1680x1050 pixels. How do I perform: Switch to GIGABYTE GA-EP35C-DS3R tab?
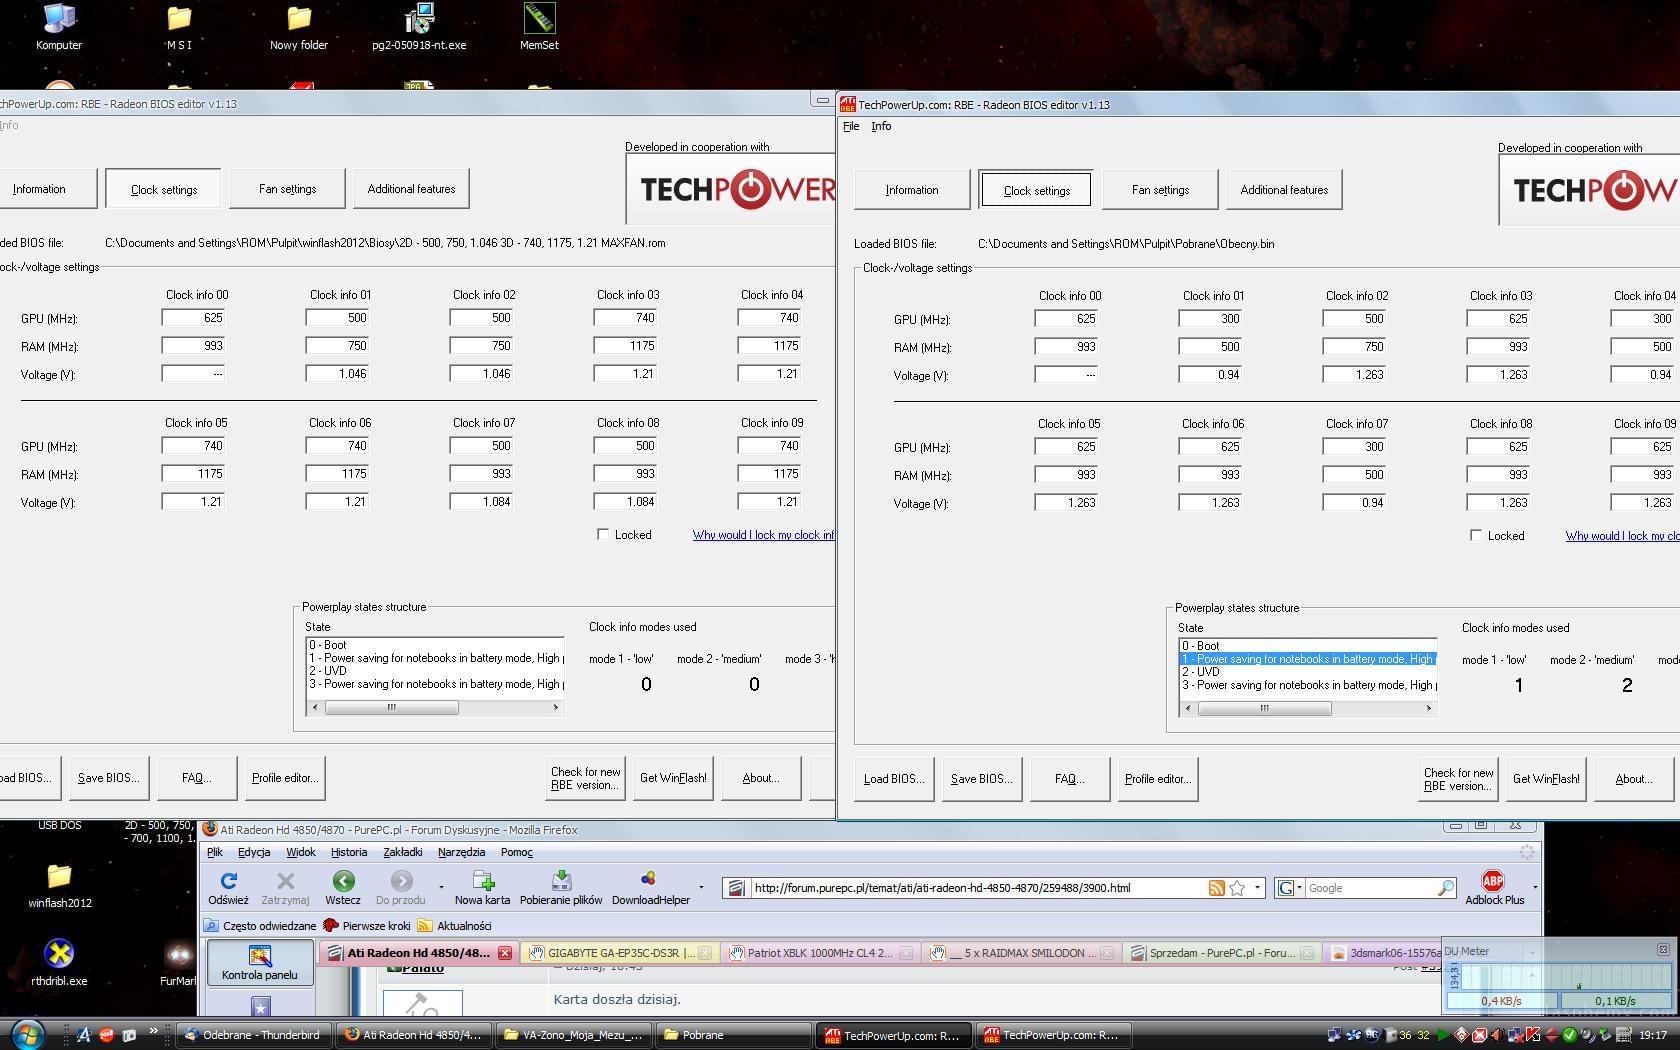[x=620, y=953]
